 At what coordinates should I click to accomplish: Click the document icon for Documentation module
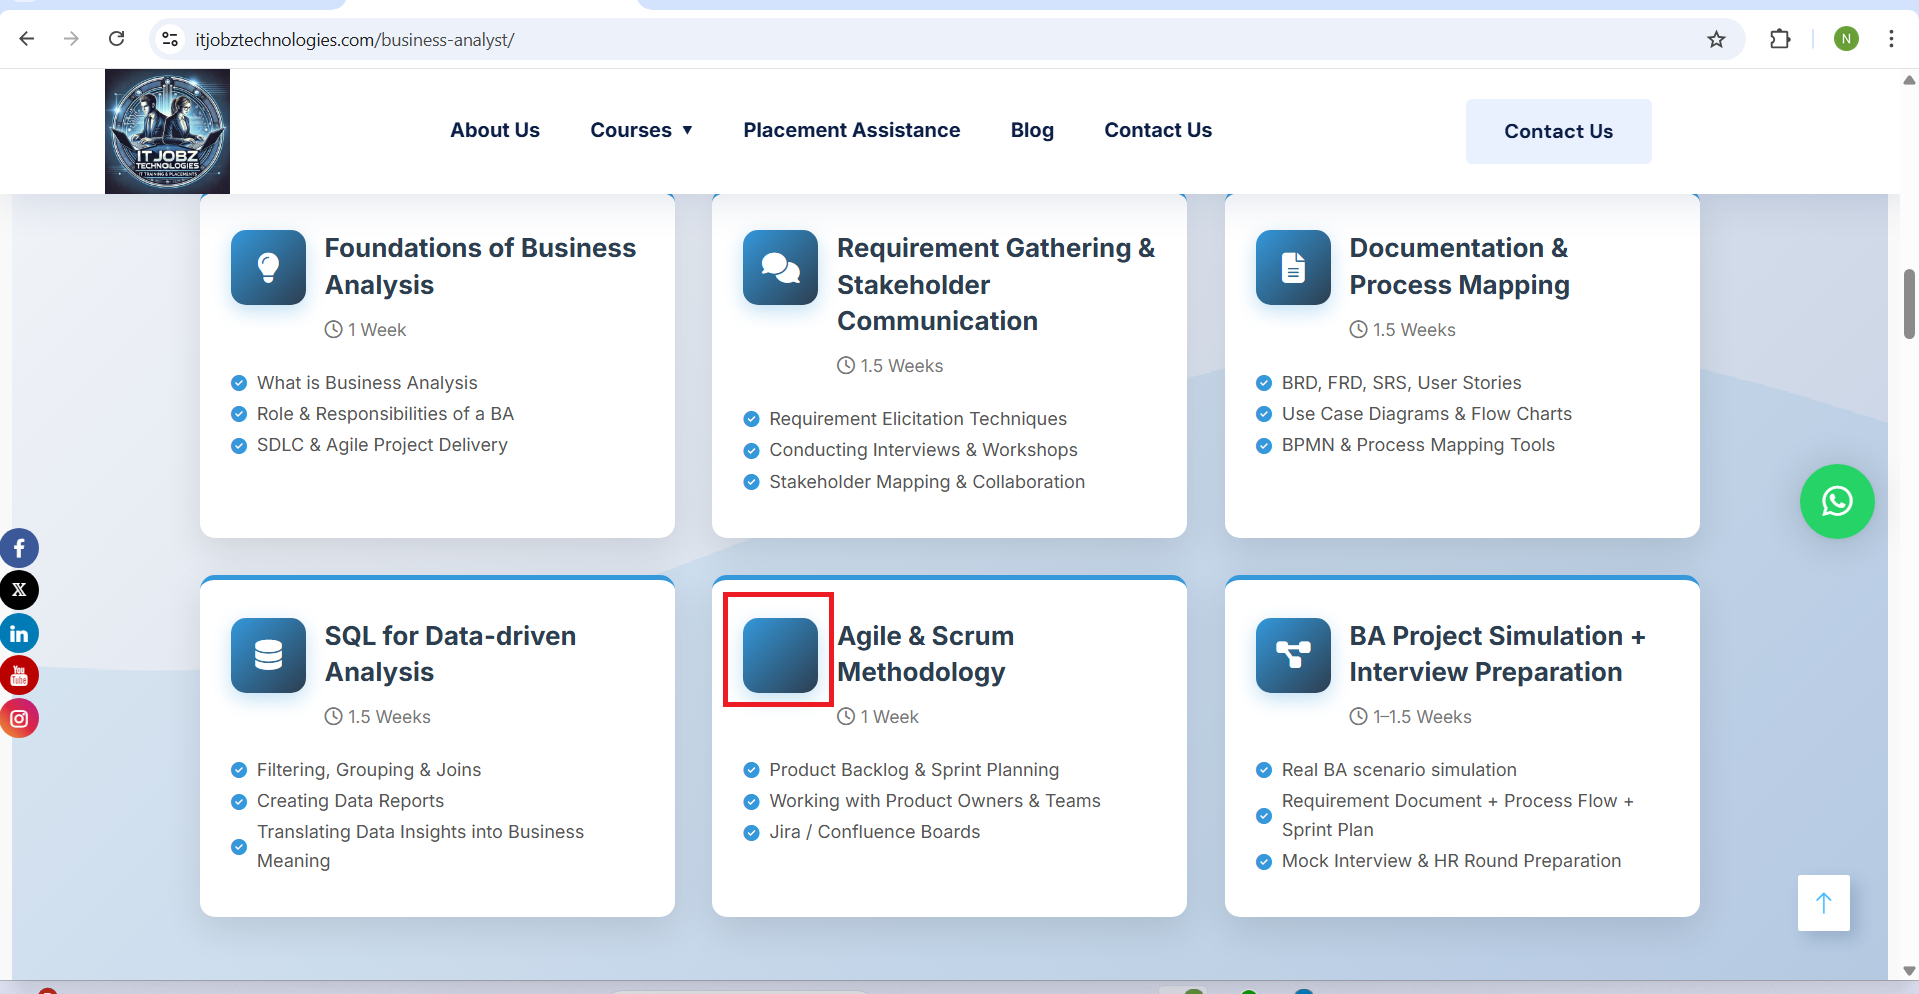[1293, 267]
